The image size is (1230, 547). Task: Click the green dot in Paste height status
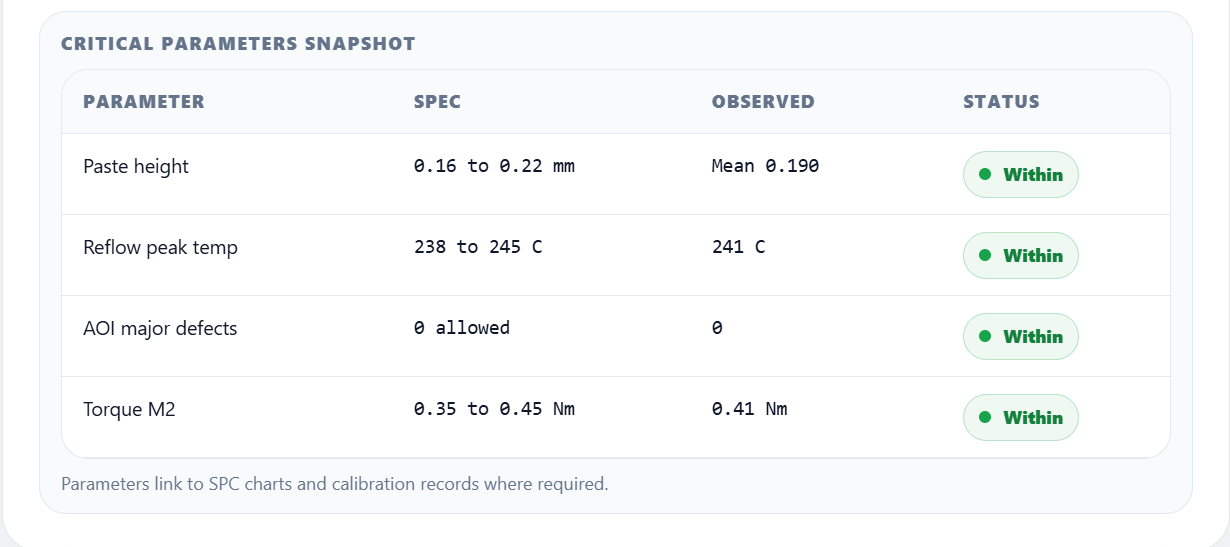coord(985,175)
